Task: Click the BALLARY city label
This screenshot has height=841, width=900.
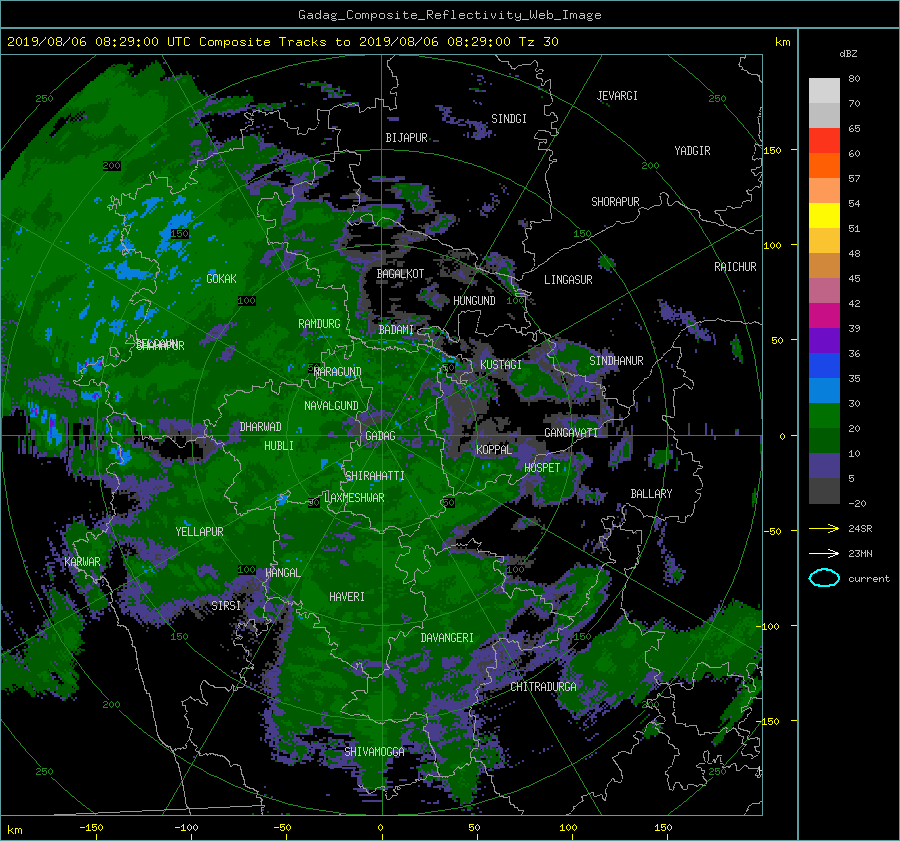Action: (x=651, y=494)
